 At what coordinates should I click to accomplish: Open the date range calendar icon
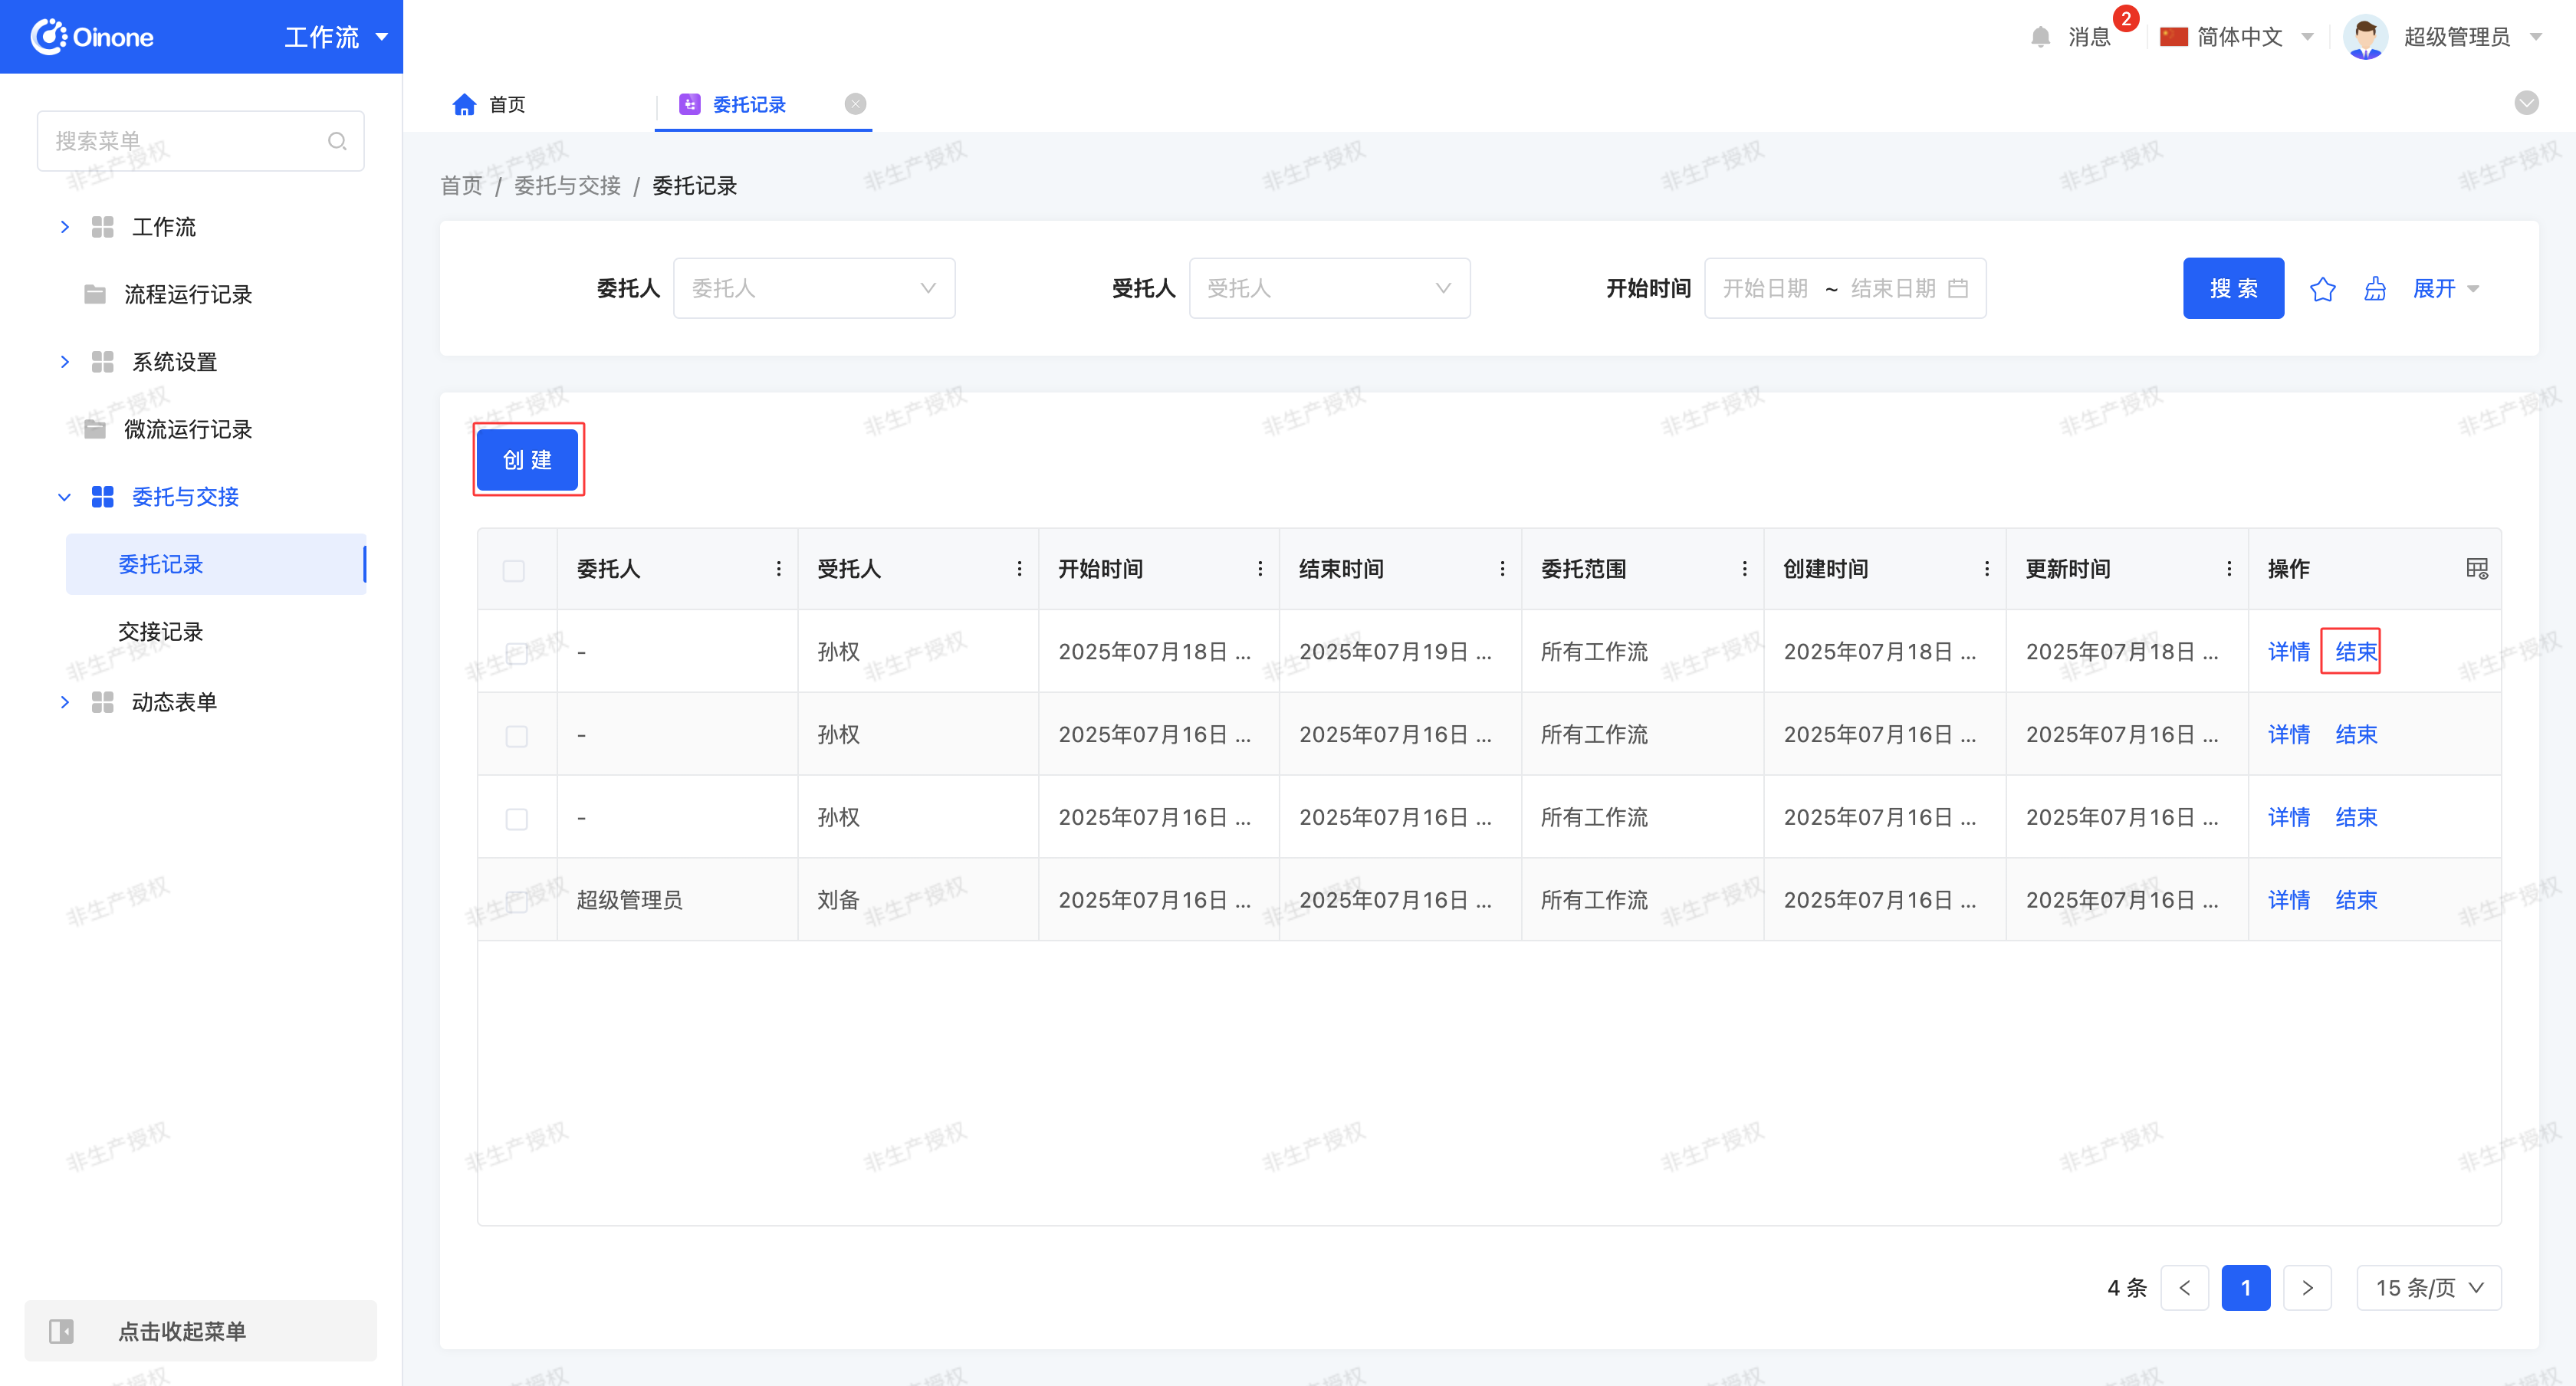pos(1958,288)
